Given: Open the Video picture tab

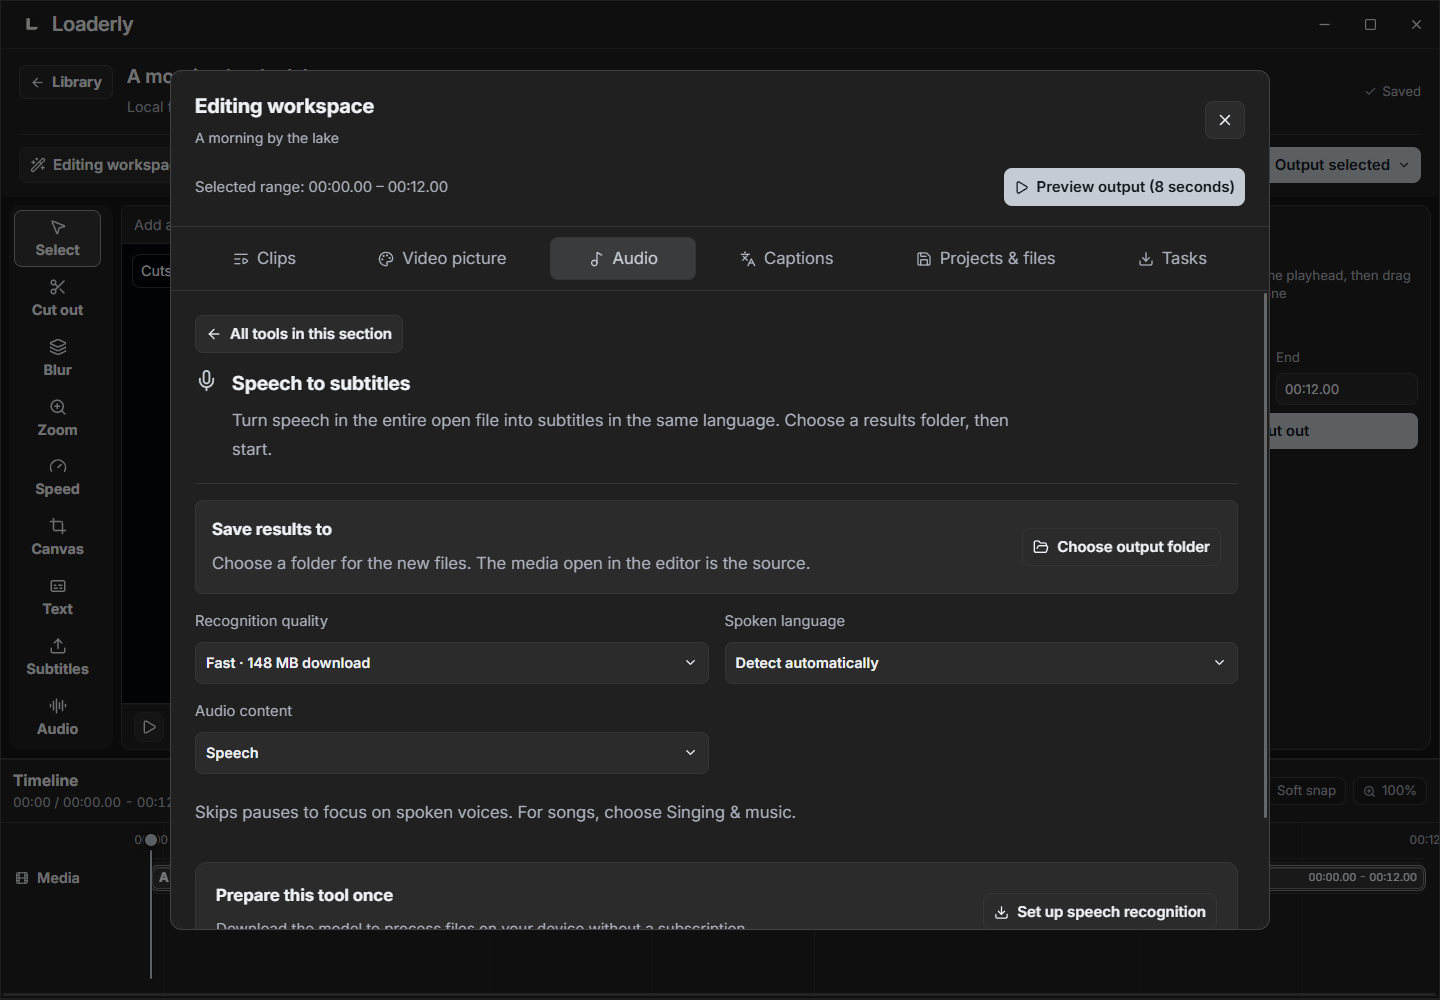Looking at the screenshot, I should (x=442, y=258).
